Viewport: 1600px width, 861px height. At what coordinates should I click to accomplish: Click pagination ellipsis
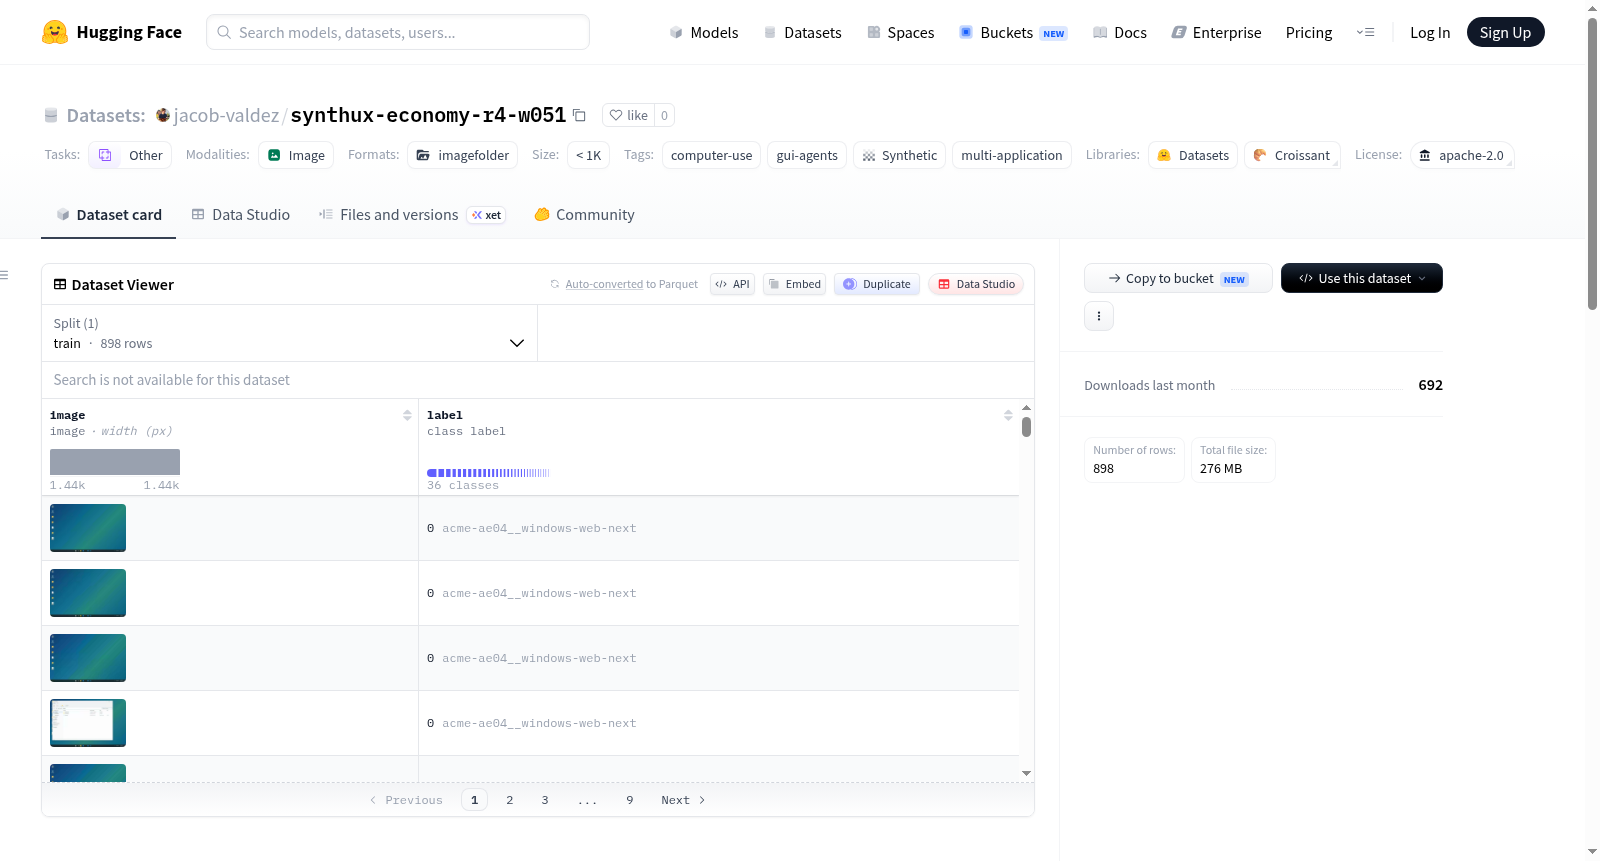[x=587, y=800]
